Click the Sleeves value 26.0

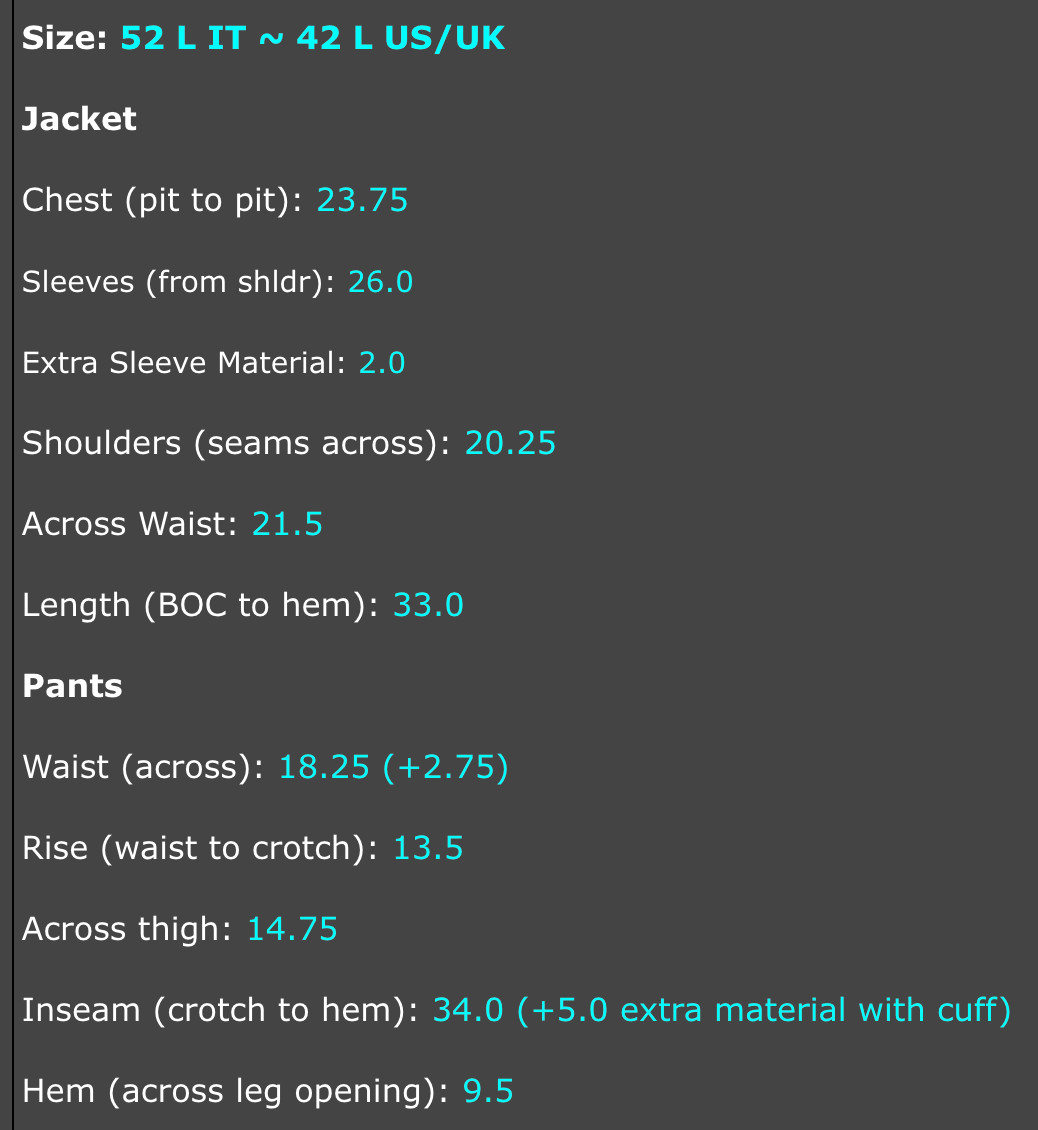(x=381, y=281)
